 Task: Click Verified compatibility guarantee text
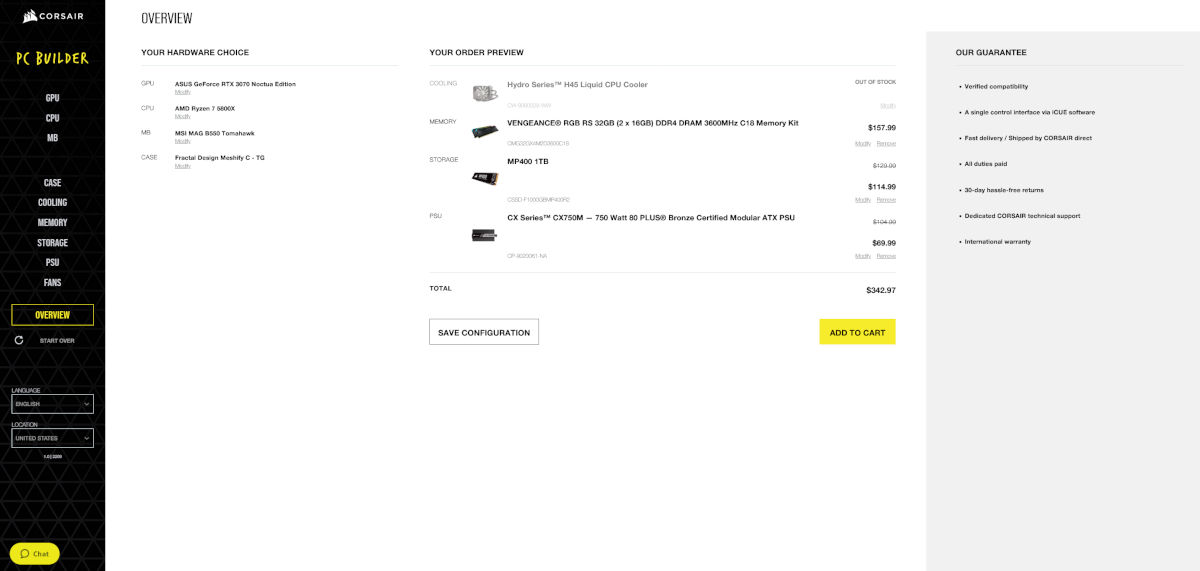pos(996,87)
